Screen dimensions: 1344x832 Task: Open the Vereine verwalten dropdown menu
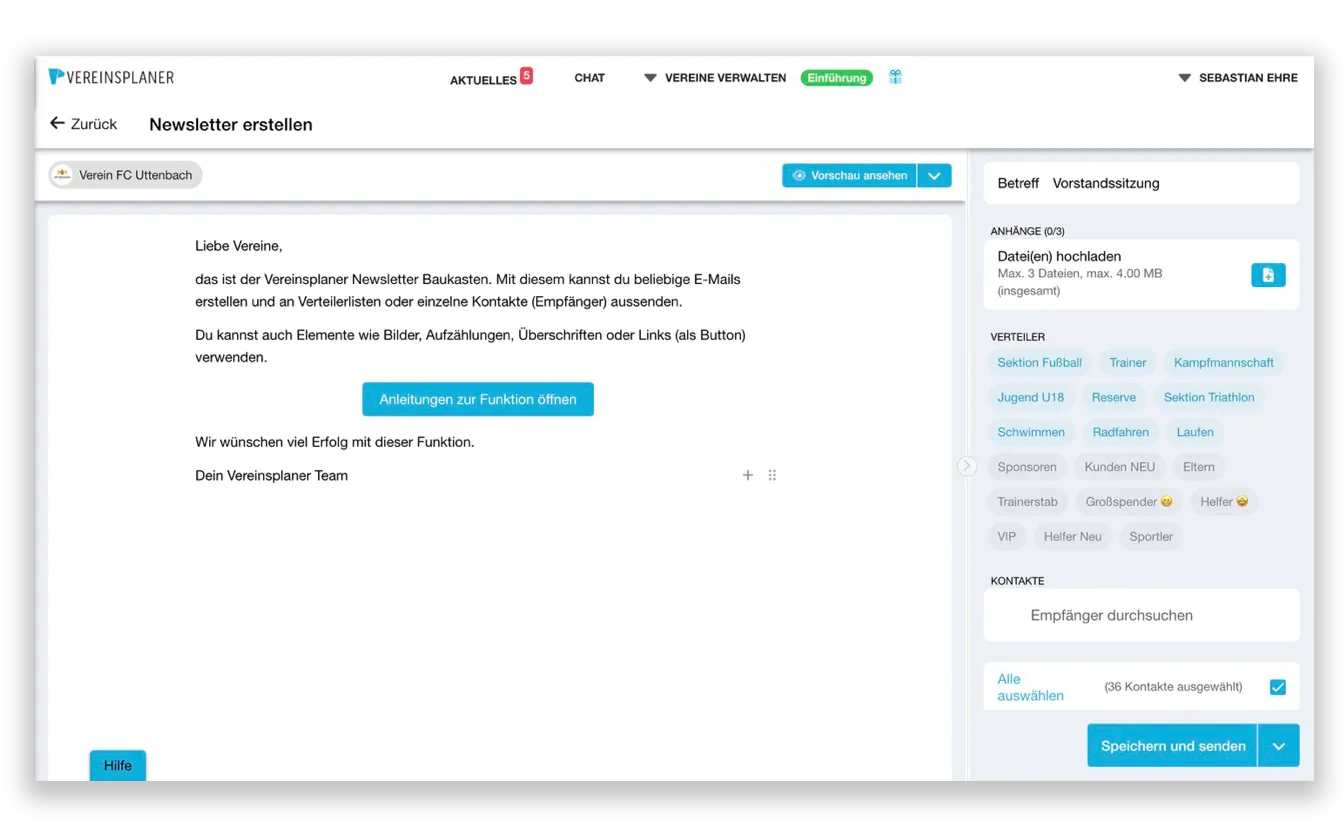[x=715, y=77]
